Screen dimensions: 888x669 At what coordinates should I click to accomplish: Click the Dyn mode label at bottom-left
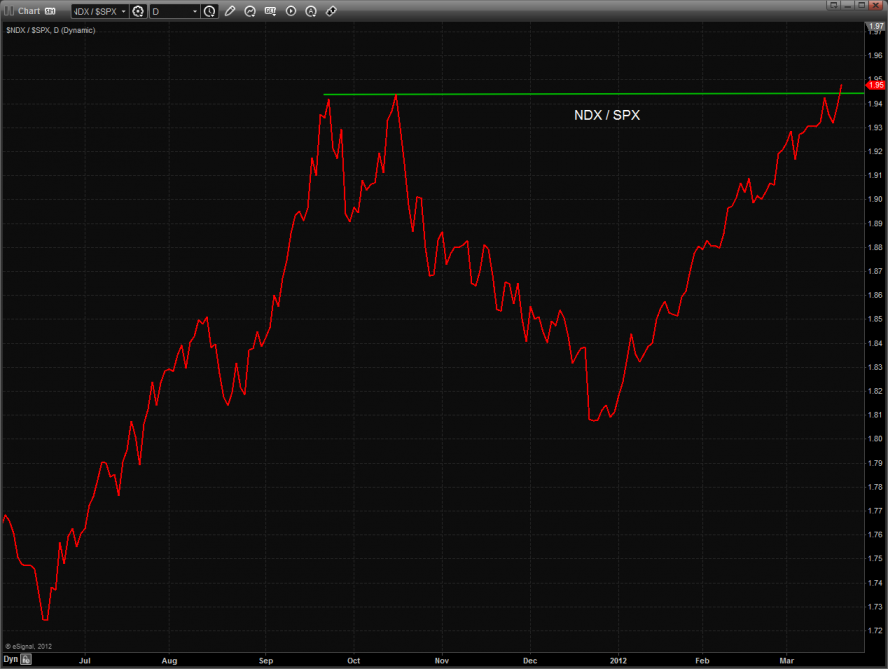click(10, 659)
